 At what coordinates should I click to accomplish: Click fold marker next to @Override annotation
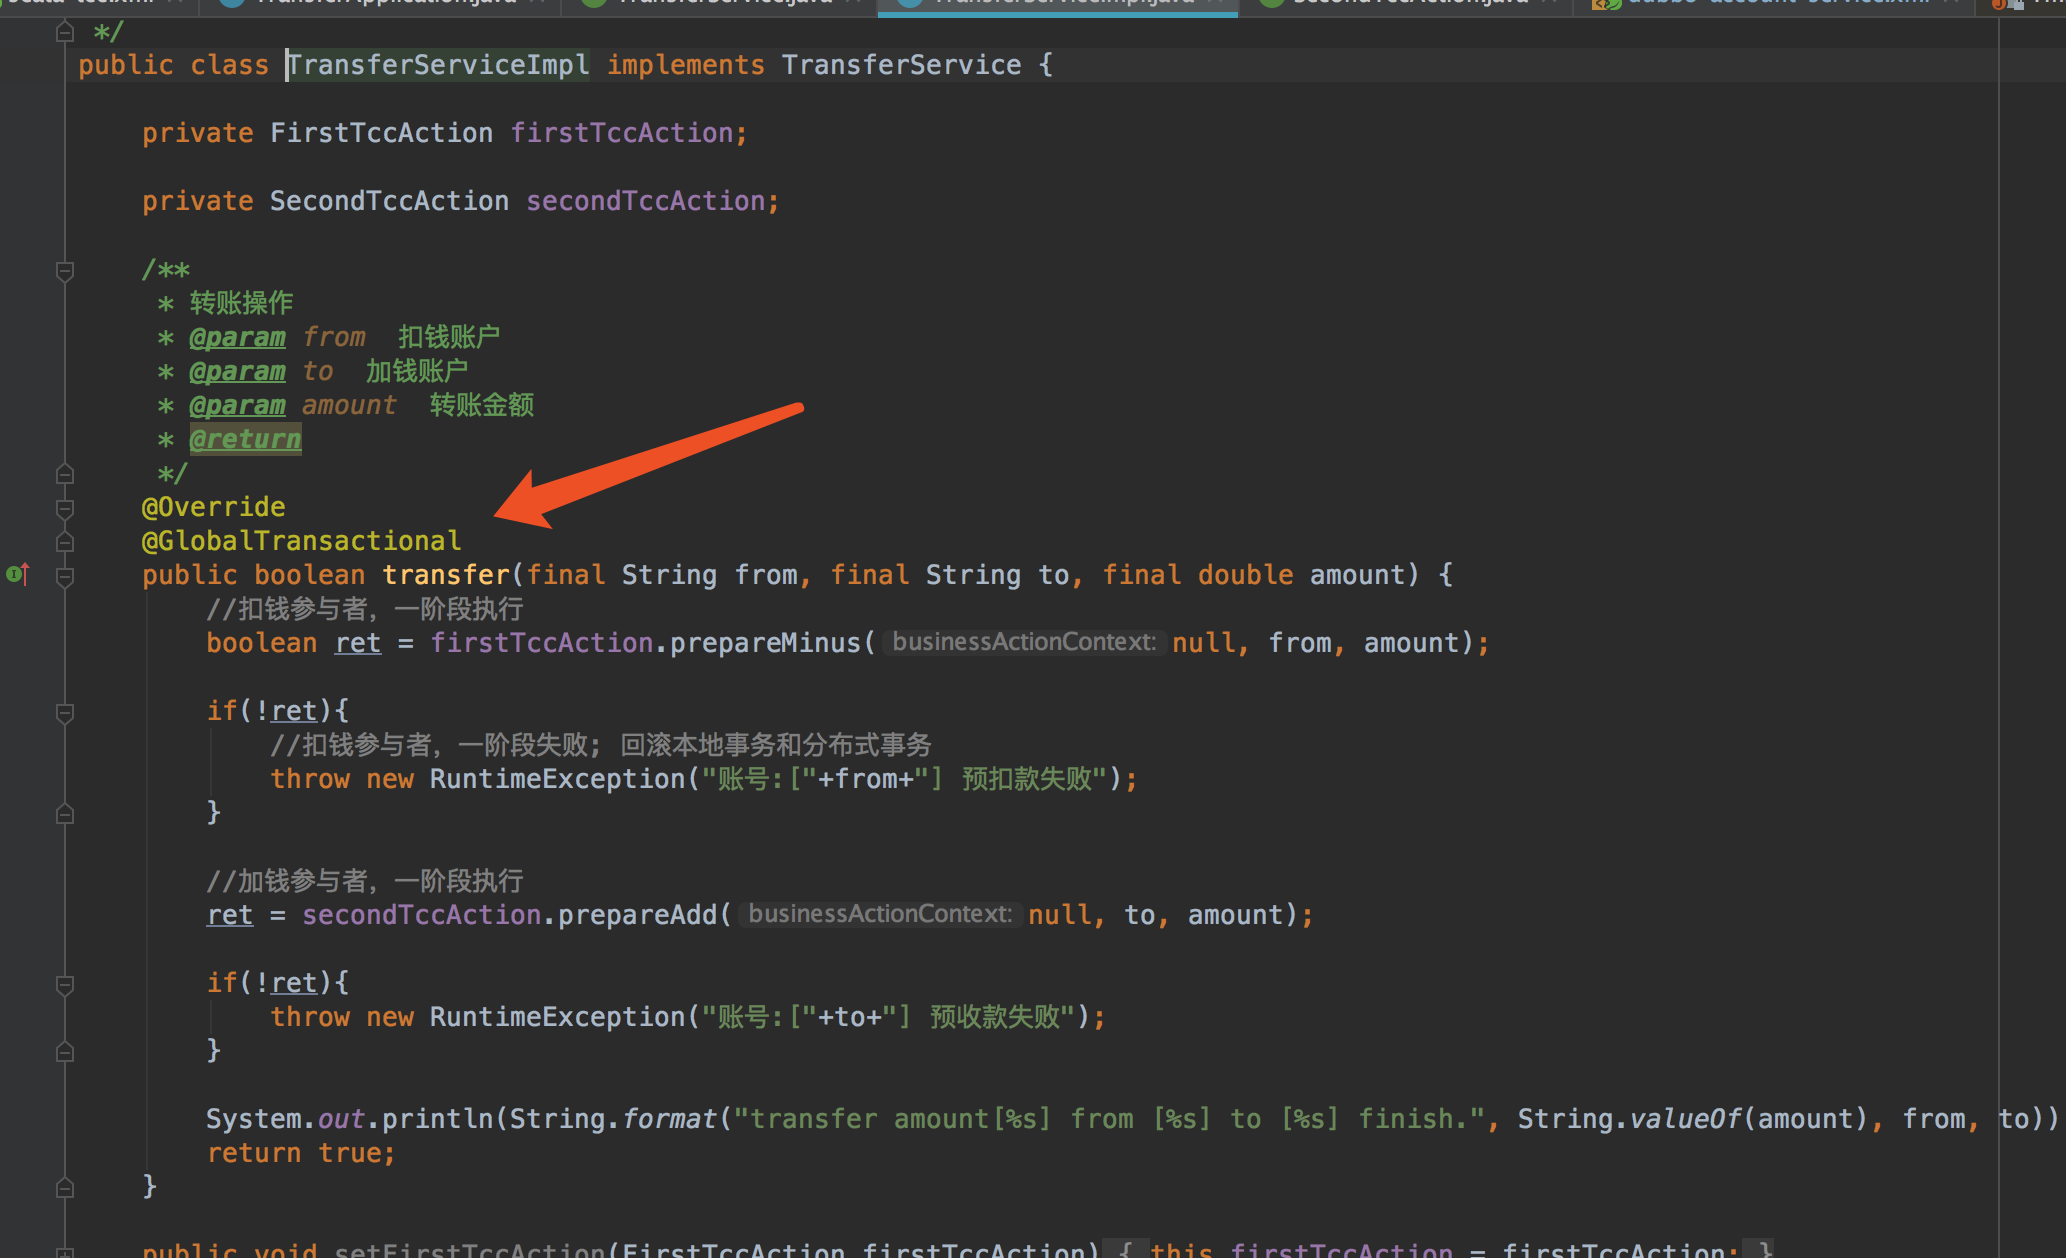(65, 508)
